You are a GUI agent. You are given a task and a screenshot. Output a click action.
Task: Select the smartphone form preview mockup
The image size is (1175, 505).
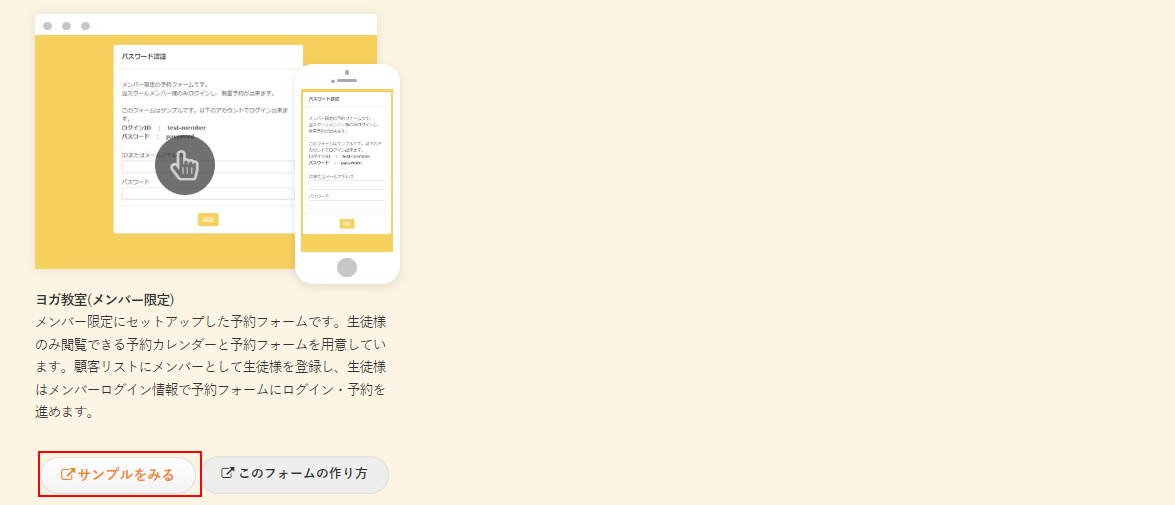click(x=347, y=174)
